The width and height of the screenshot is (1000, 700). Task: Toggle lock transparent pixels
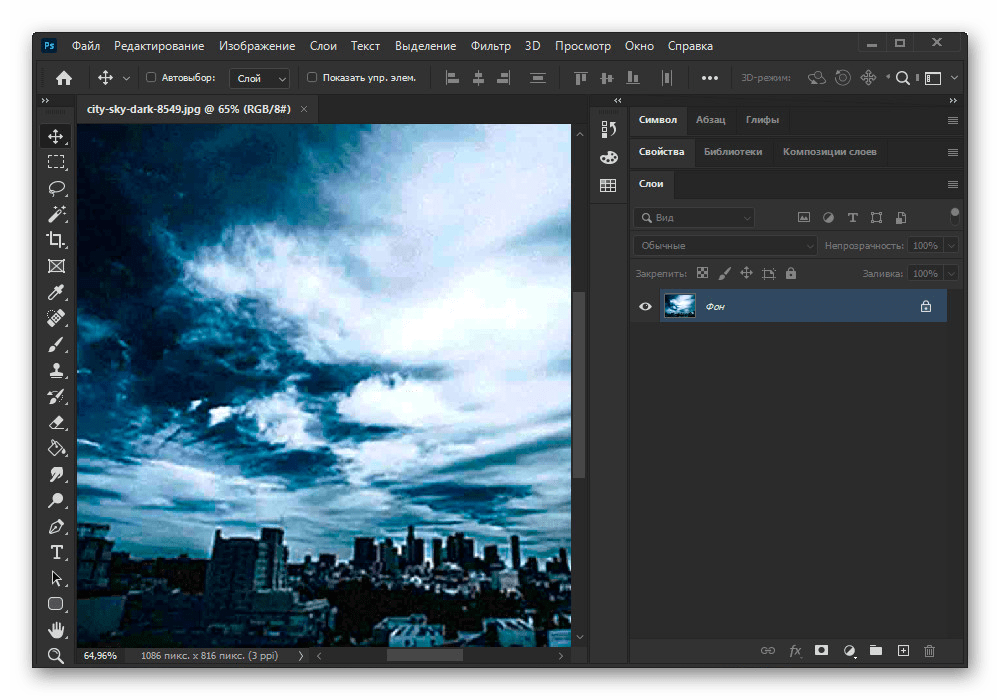pyautogui.click(x=702, y=273)
